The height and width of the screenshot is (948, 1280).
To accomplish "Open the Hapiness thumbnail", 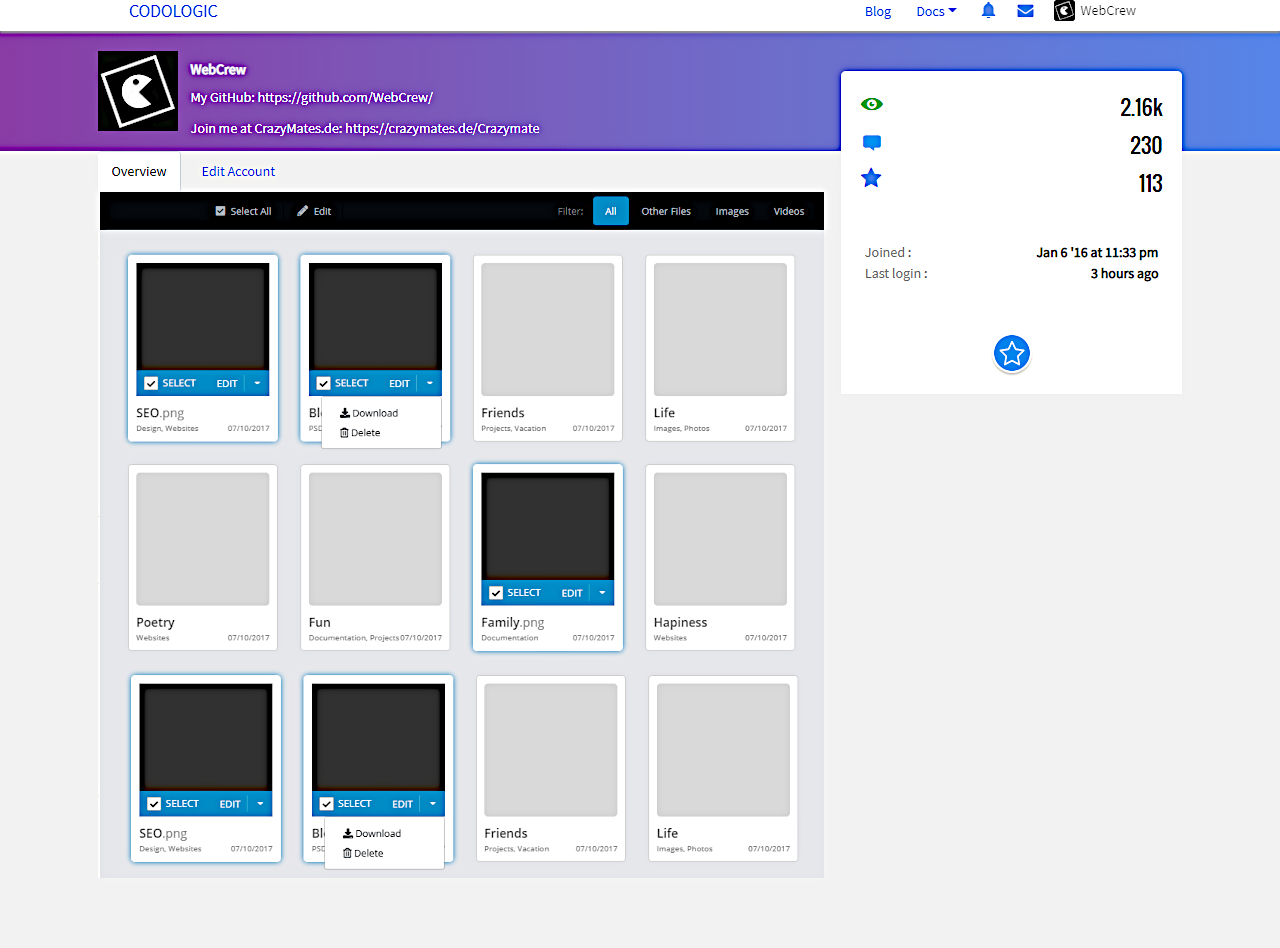I will 720,539.
